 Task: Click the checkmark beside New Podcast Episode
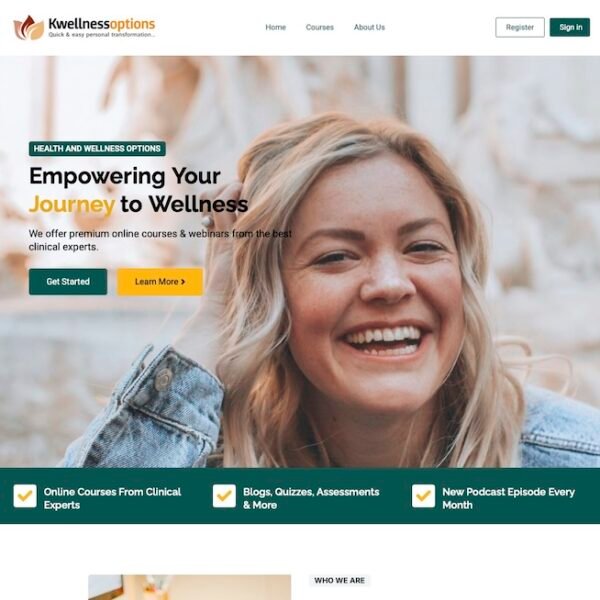click(x=423, y=496)
